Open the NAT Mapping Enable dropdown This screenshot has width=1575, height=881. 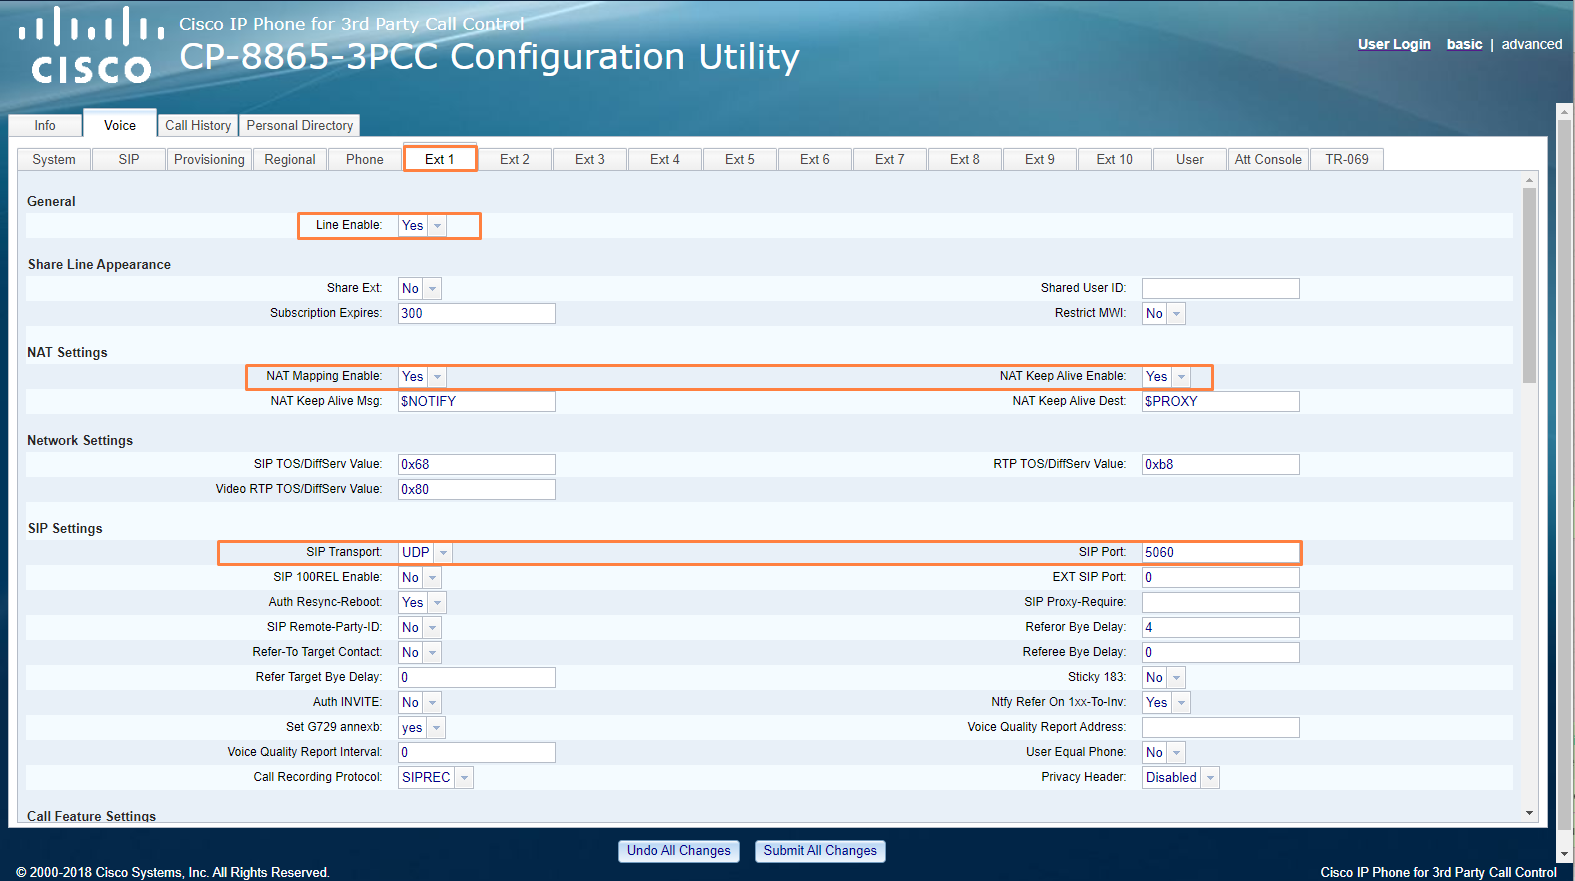point(422,377)
